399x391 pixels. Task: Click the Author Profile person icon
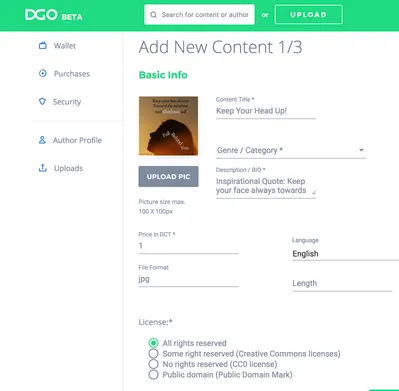click(x=42, y=140)
